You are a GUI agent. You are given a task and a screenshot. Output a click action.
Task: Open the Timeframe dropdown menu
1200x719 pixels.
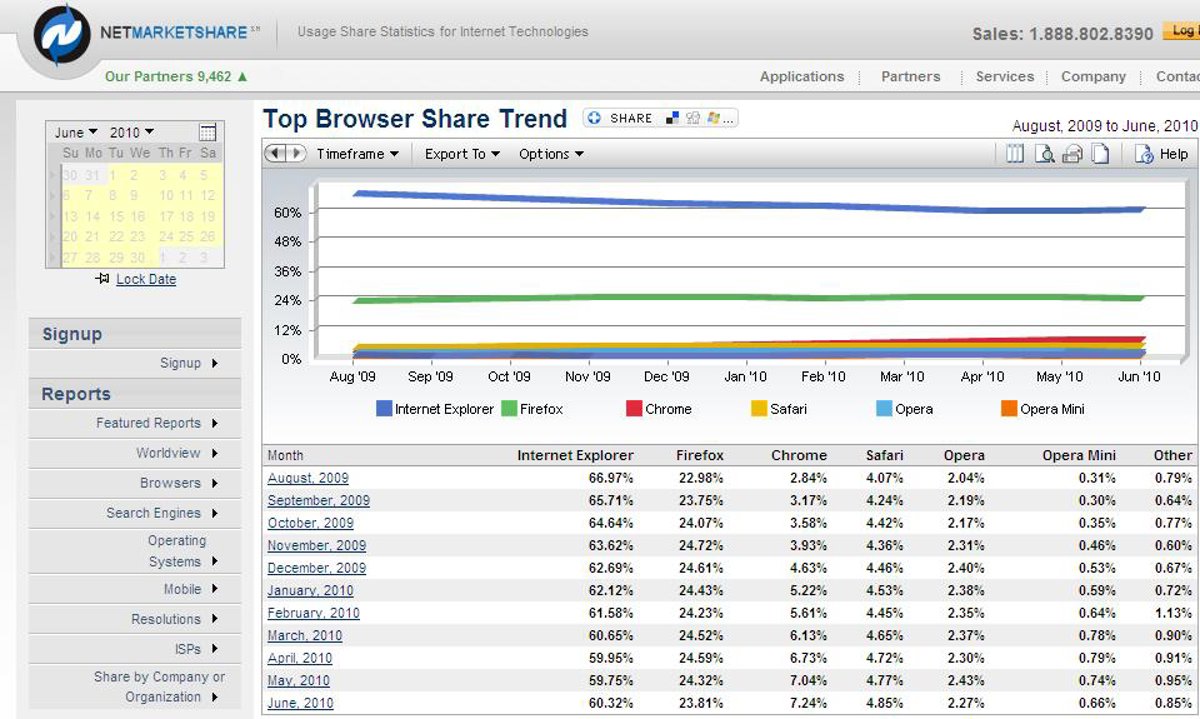[x=357, y=154]
